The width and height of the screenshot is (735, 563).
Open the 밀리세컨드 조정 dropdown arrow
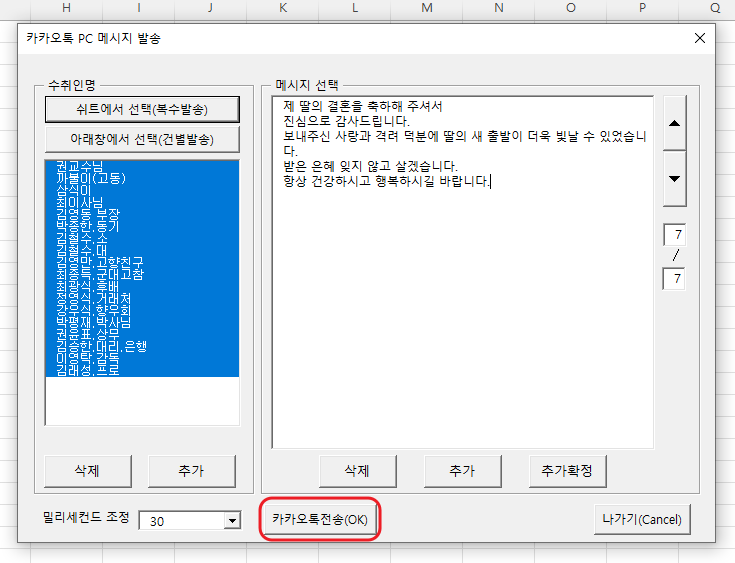pos(232,521)
